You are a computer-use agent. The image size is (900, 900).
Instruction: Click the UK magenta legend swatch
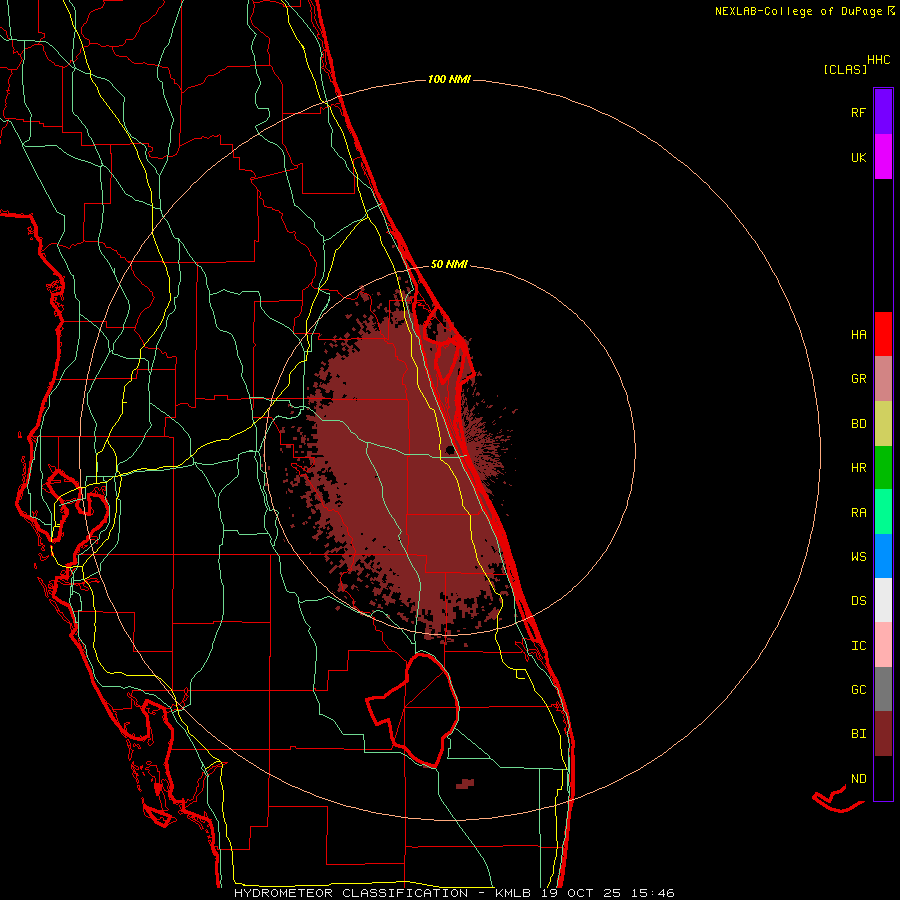point(883,156)
